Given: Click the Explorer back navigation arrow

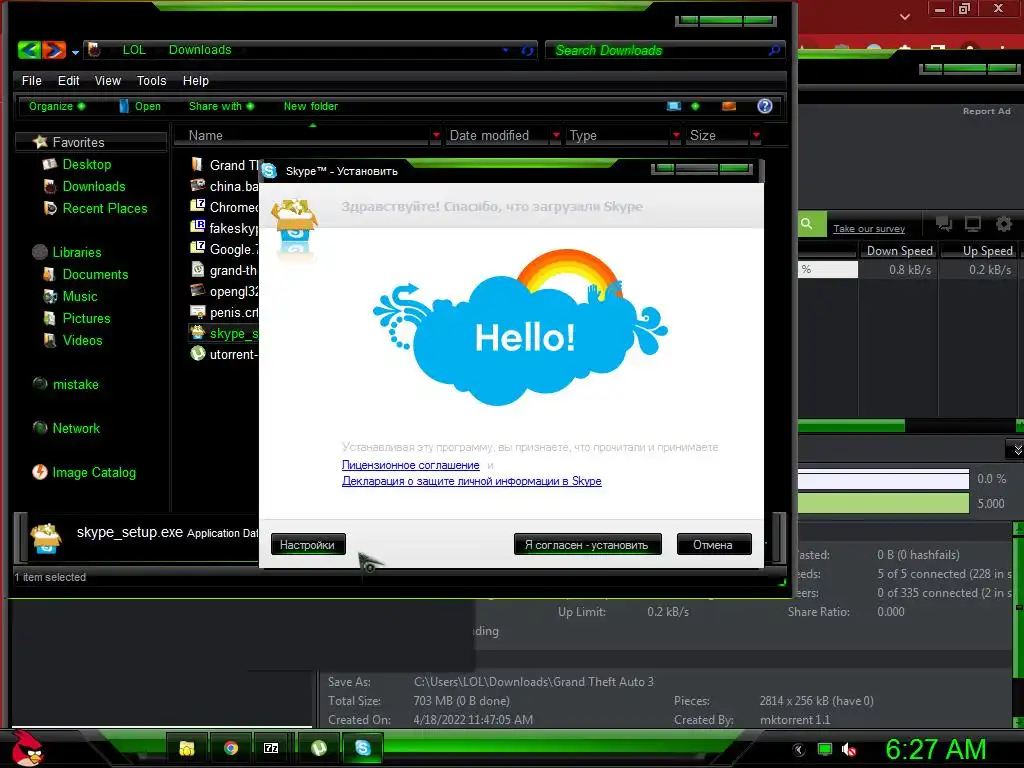Looking at the screenshot, I should tap(29, 50).
